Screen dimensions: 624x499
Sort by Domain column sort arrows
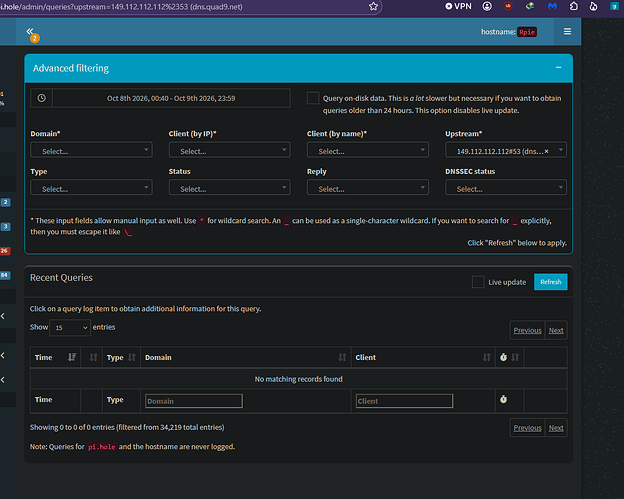coord(342,357)
